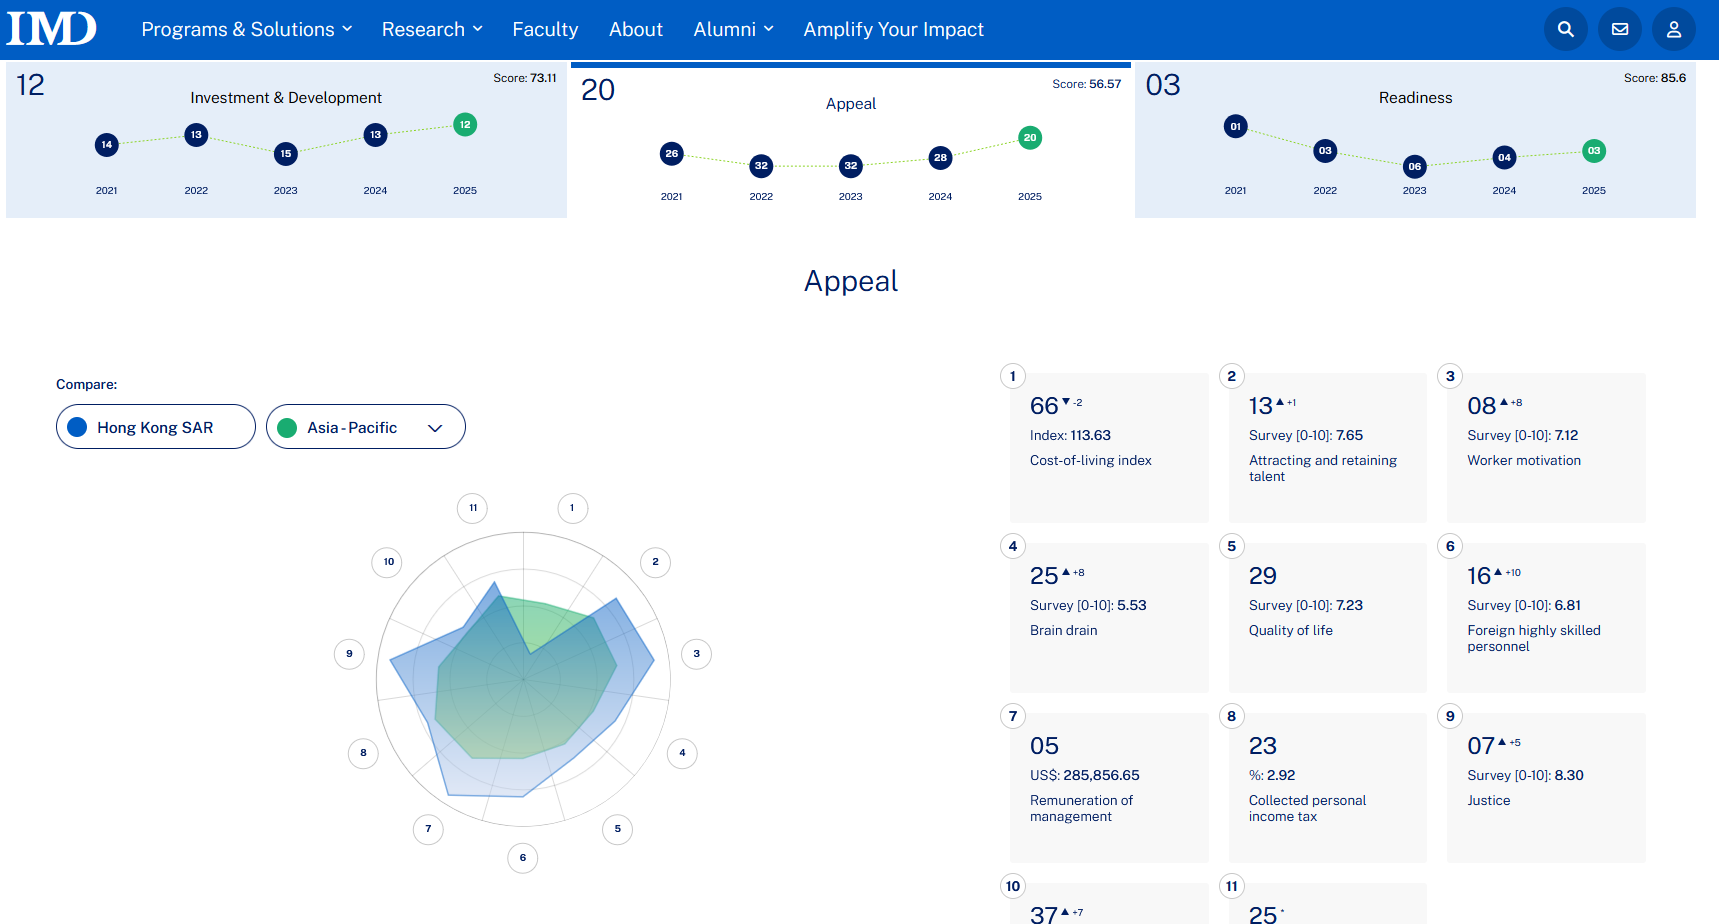
Task: Click the Hong Kong SAR compare pill
Action: pyautogui.click(x=156, y=427)
